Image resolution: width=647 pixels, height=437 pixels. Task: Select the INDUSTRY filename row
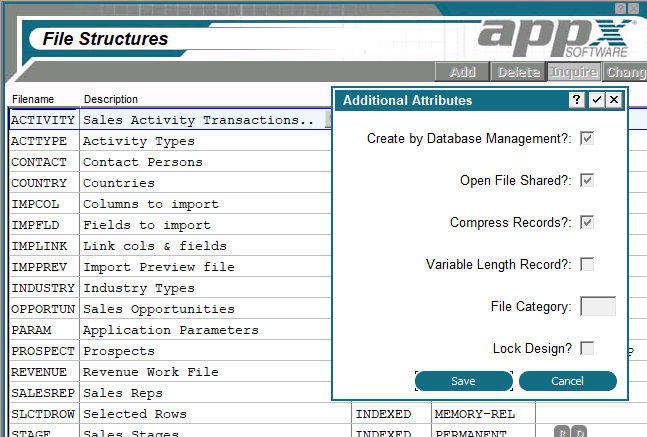point(44,288)
